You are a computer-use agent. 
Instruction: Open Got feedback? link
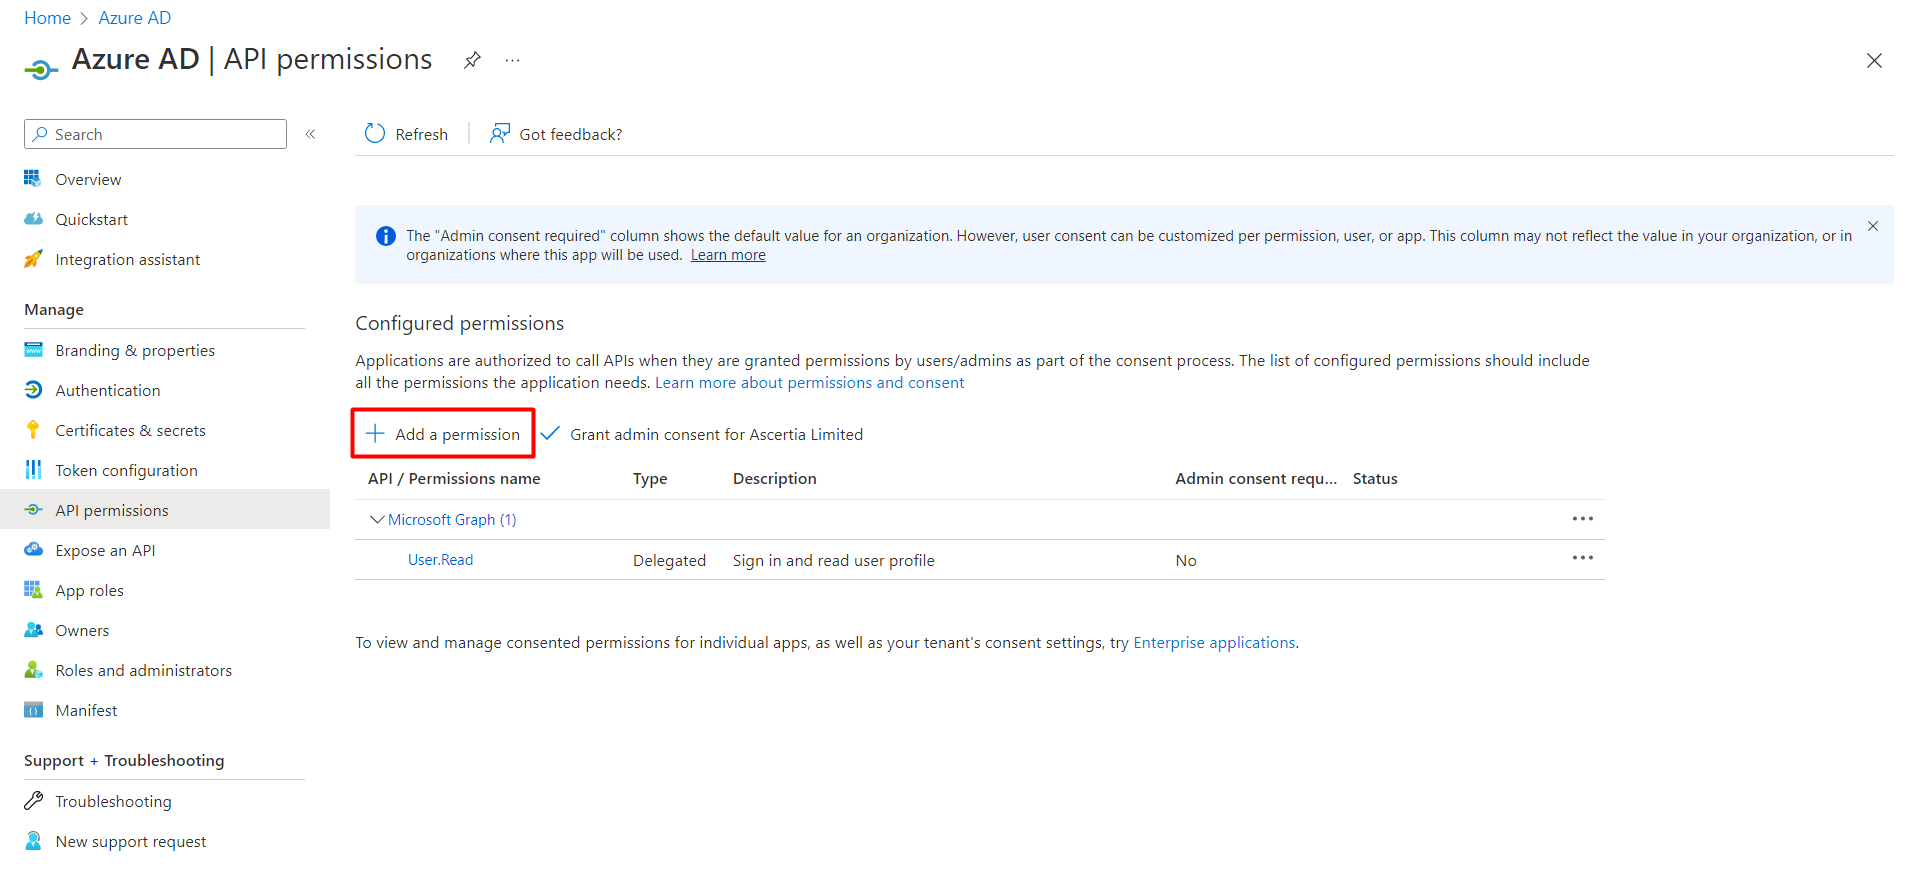(556, 134)
